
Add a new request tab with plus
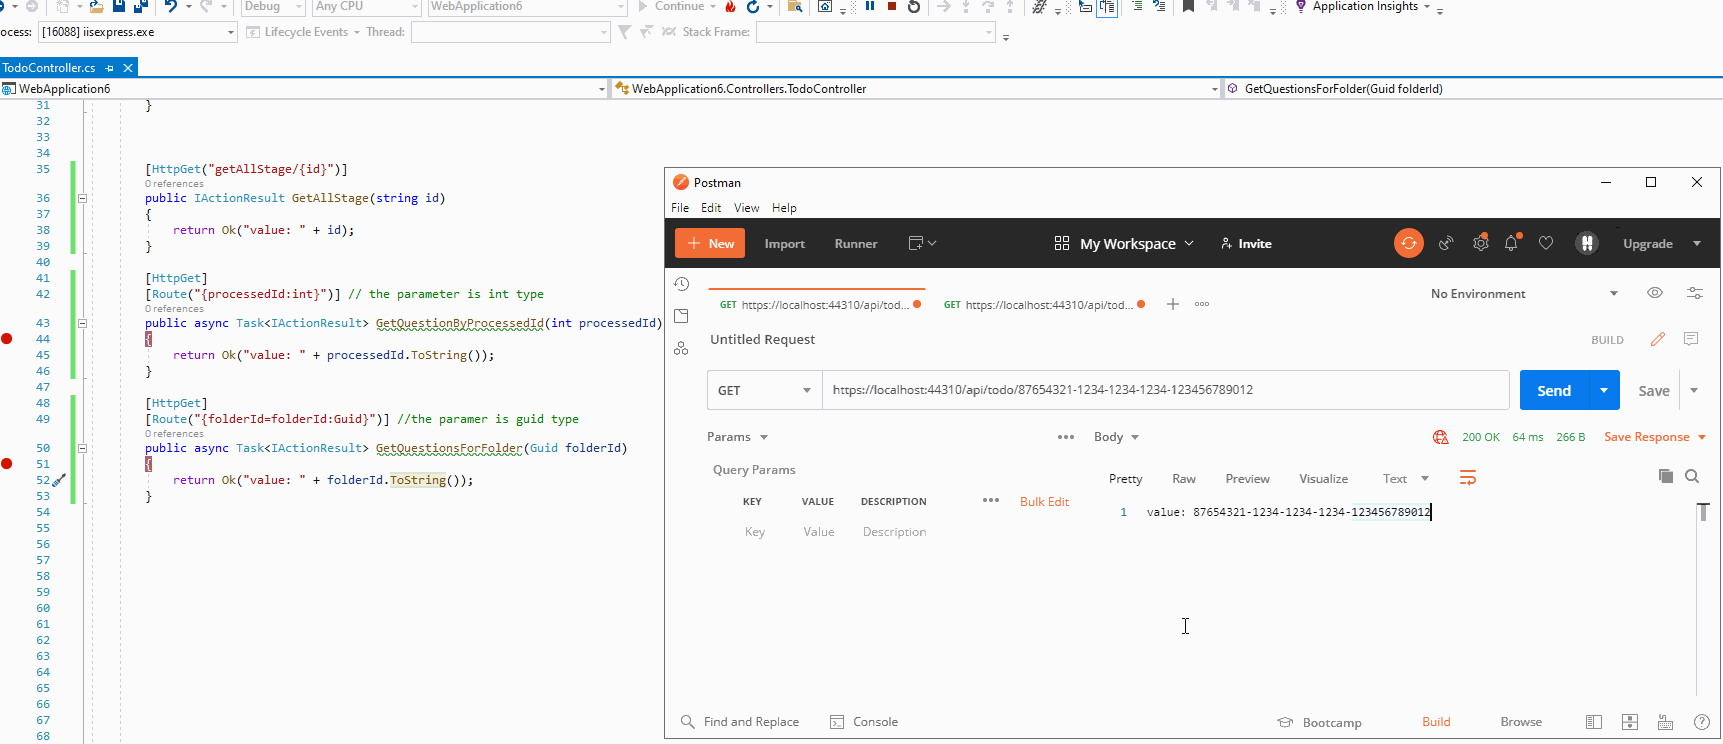pos(1173,304)
